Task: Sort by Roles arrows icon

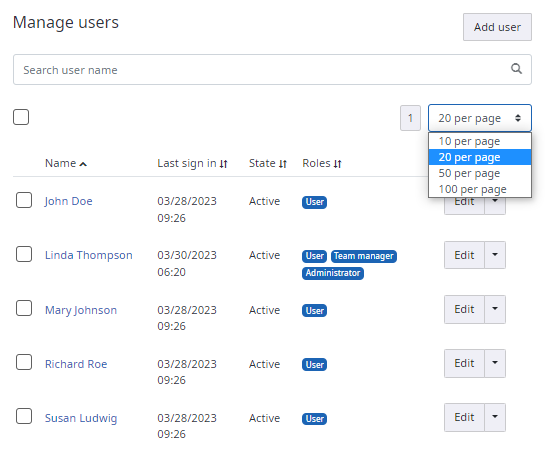Action: (337, 164)
